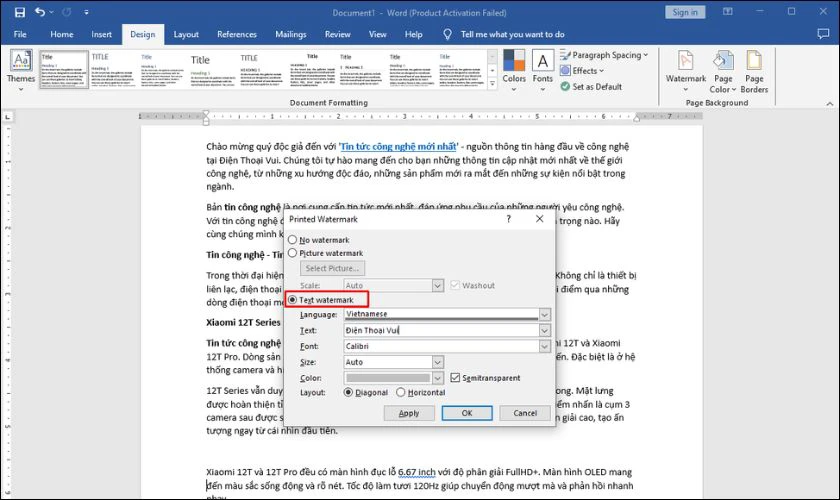Click Cancel in Printed Watermark dialog
The width and height of the screenshot is (840, 500).
click(525, 413)
